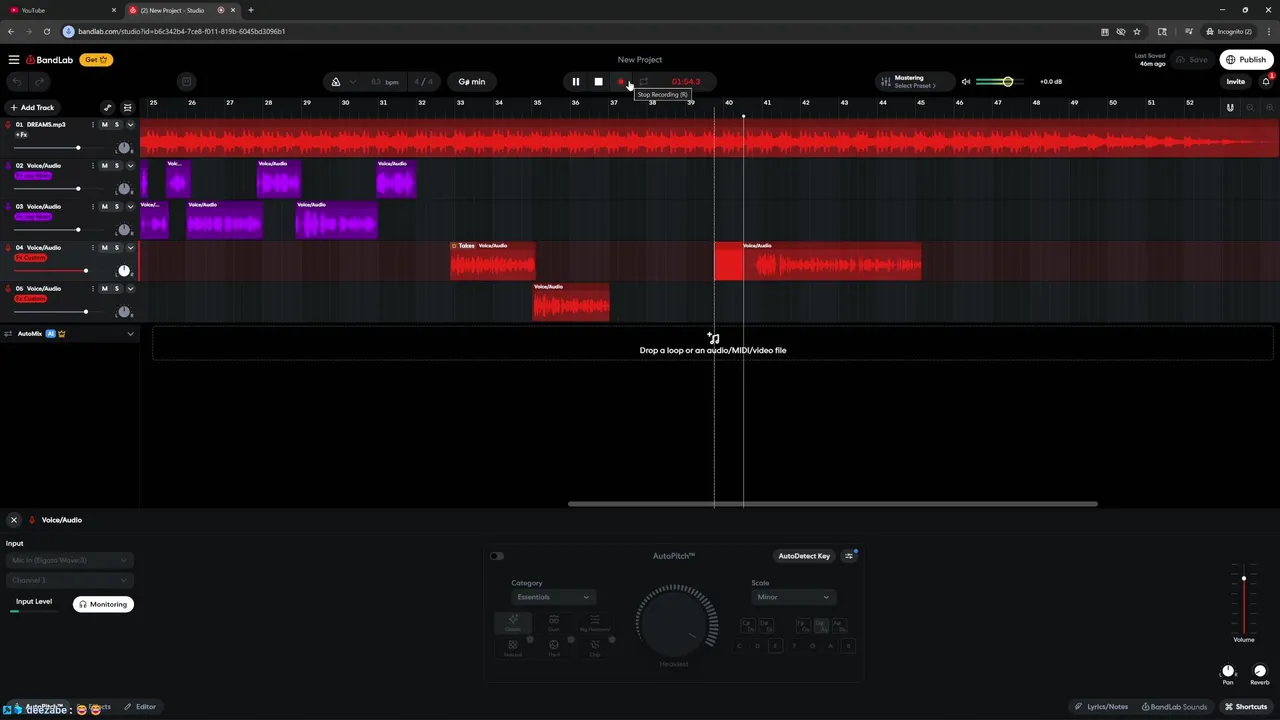
Task: Click the redo arrow
Action: coord(40,82)
